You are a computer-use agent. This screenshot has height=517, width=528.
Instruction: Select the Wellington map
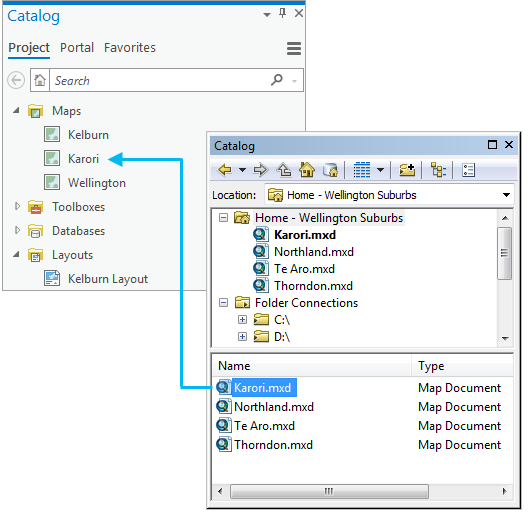(97, 183)
